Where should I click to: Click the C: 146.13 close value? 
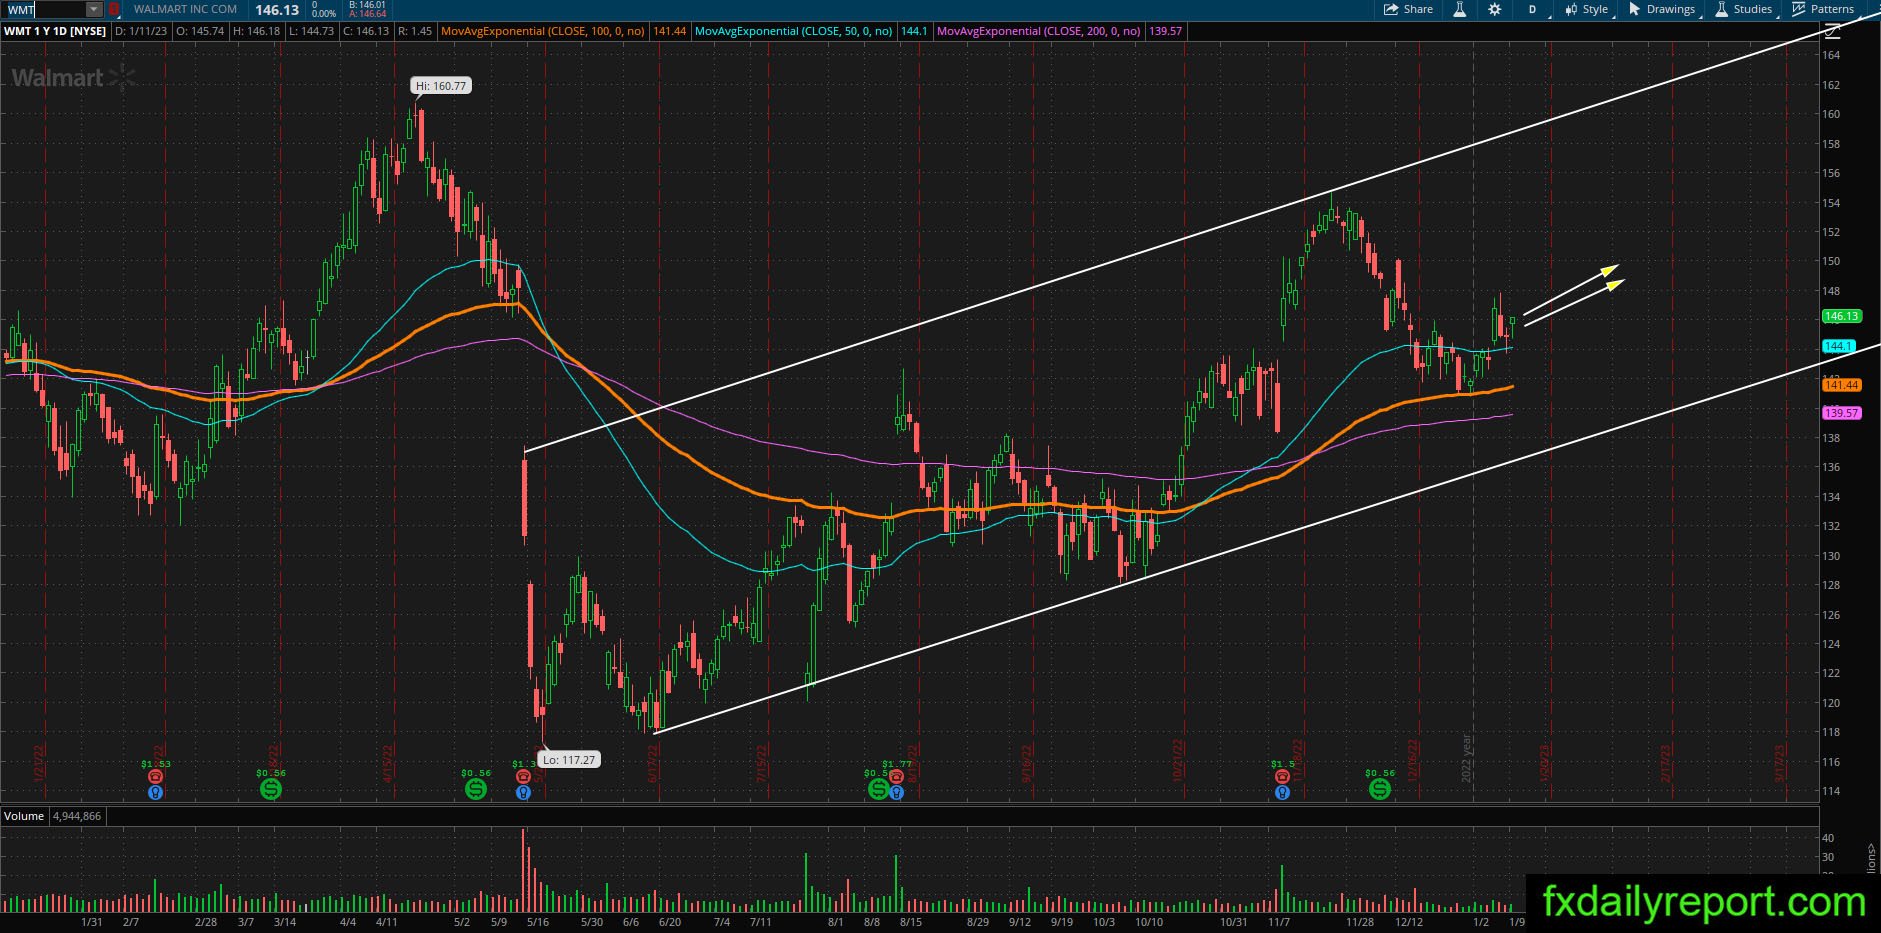[365, 31]
